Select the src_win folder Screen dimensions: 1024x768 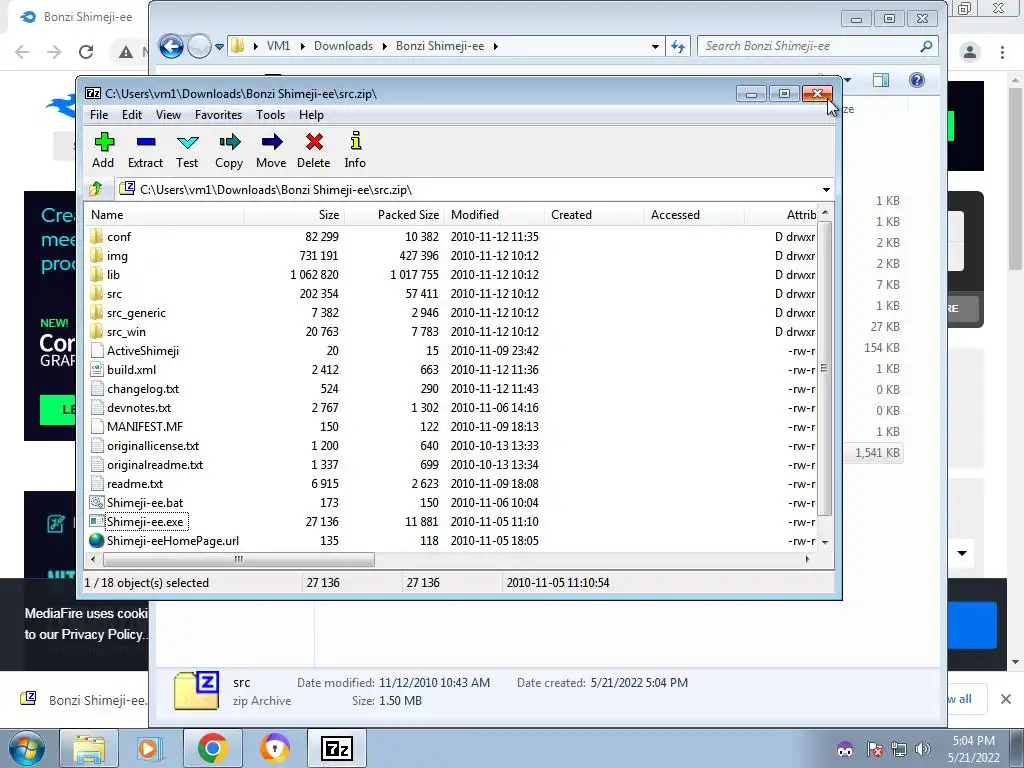coord(126,332)
